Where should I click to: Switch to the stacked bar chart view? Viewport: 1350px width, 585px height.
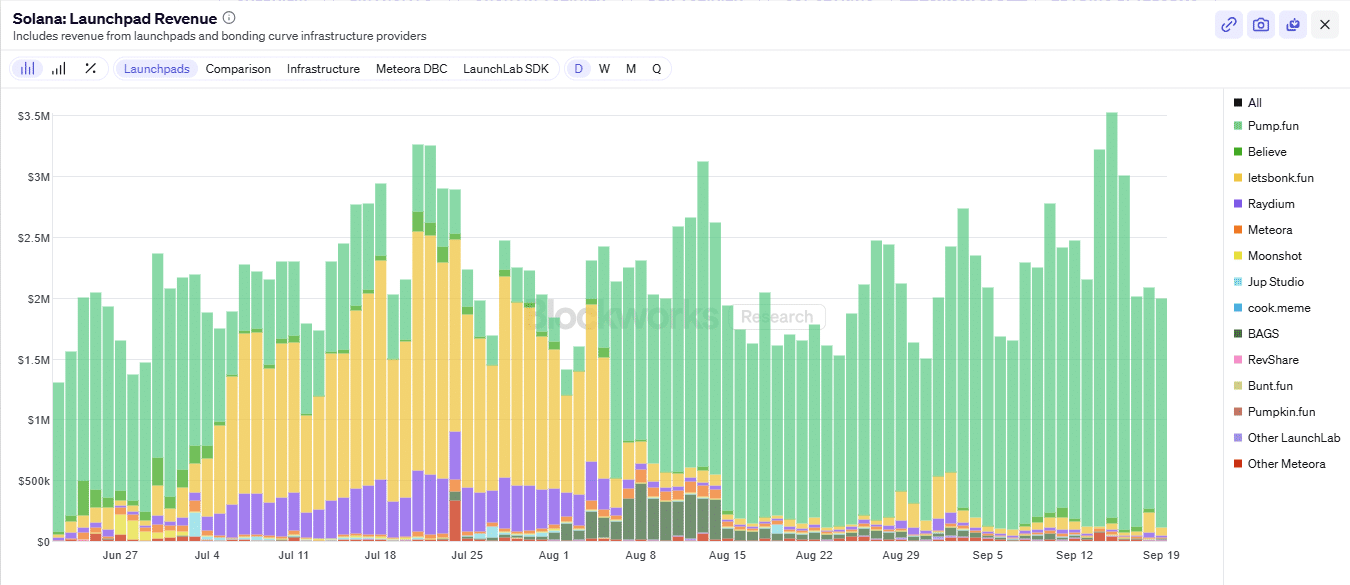tap(28, 69)
